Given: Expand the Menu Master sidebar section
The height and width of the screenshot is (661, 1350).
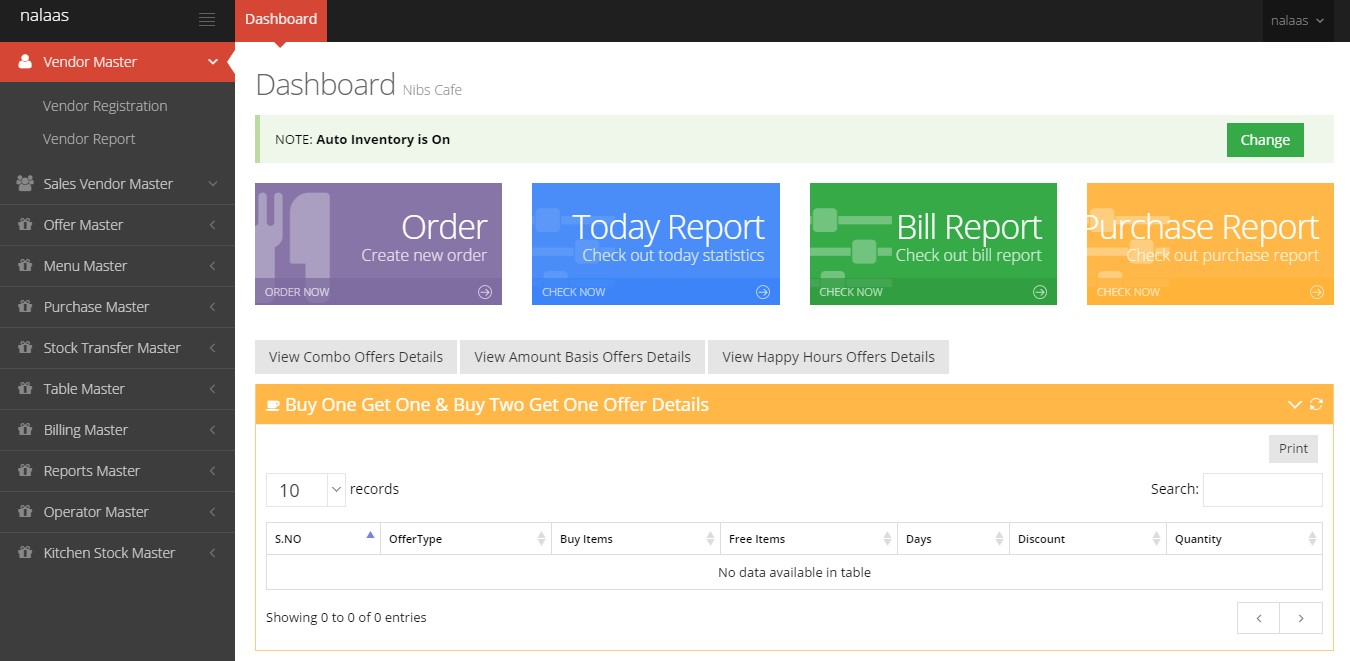Looking at the screenshot, I should tap(117, 266).
